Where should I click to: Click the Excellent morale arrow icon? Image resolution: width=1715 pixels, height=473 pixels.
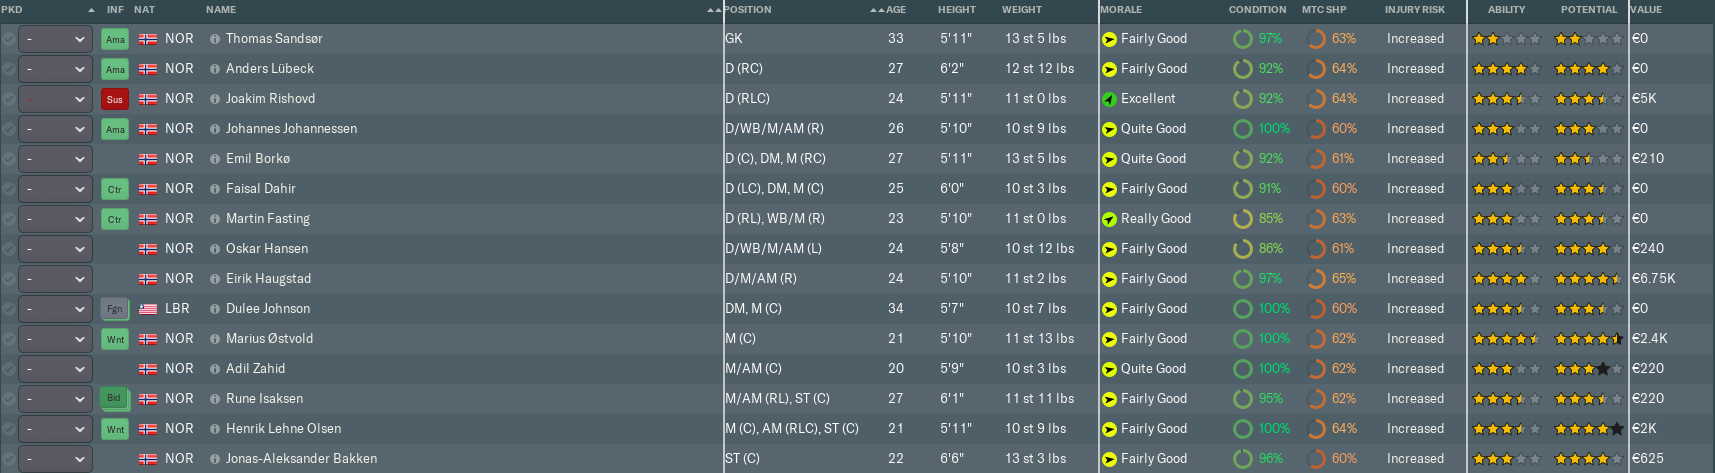(x=1109, y=99)
